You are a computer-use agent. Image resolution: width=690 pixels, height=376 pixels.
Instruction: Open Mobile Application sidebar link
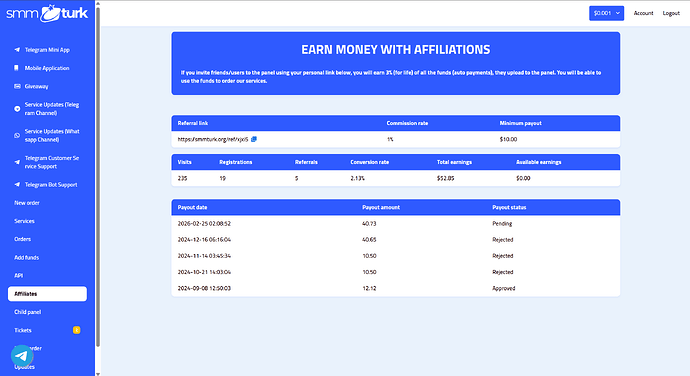point(47,68)
